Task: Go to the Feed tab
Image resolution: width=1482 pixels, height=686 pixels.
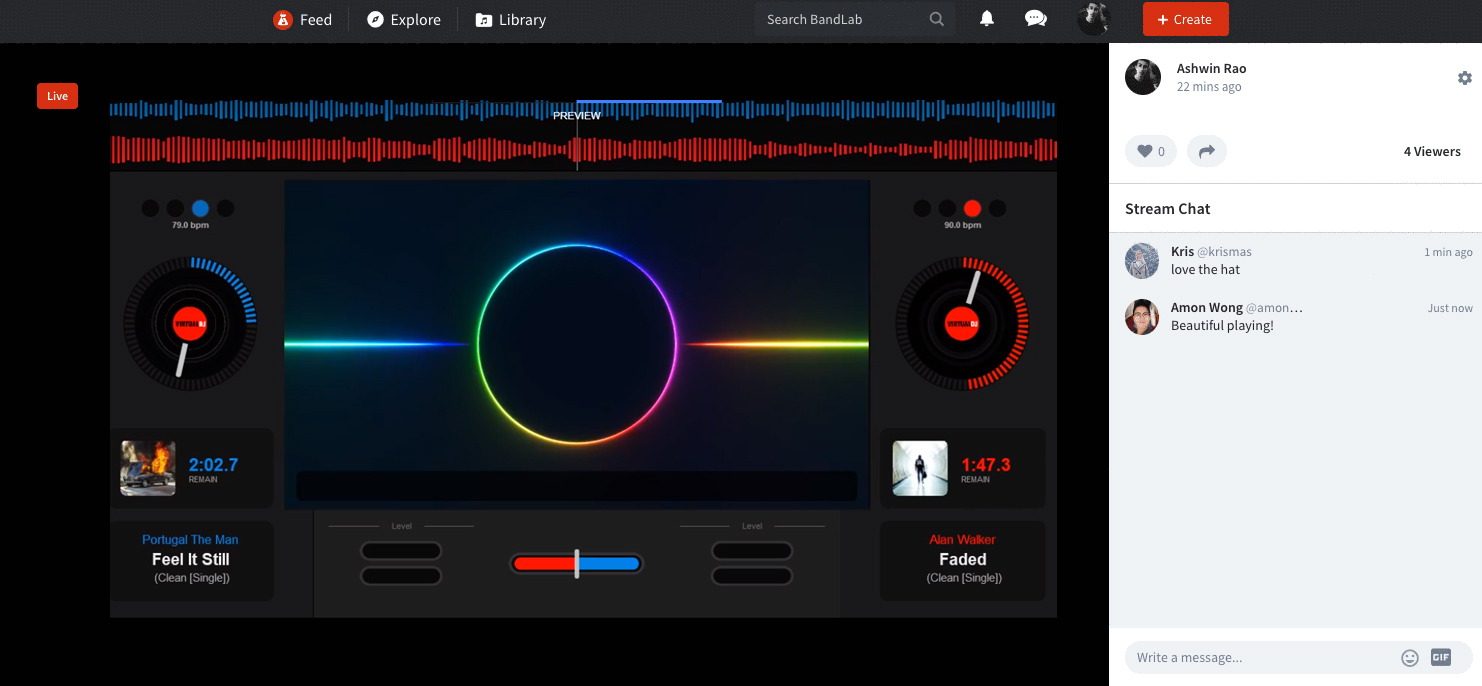Action: coord(303,19)
